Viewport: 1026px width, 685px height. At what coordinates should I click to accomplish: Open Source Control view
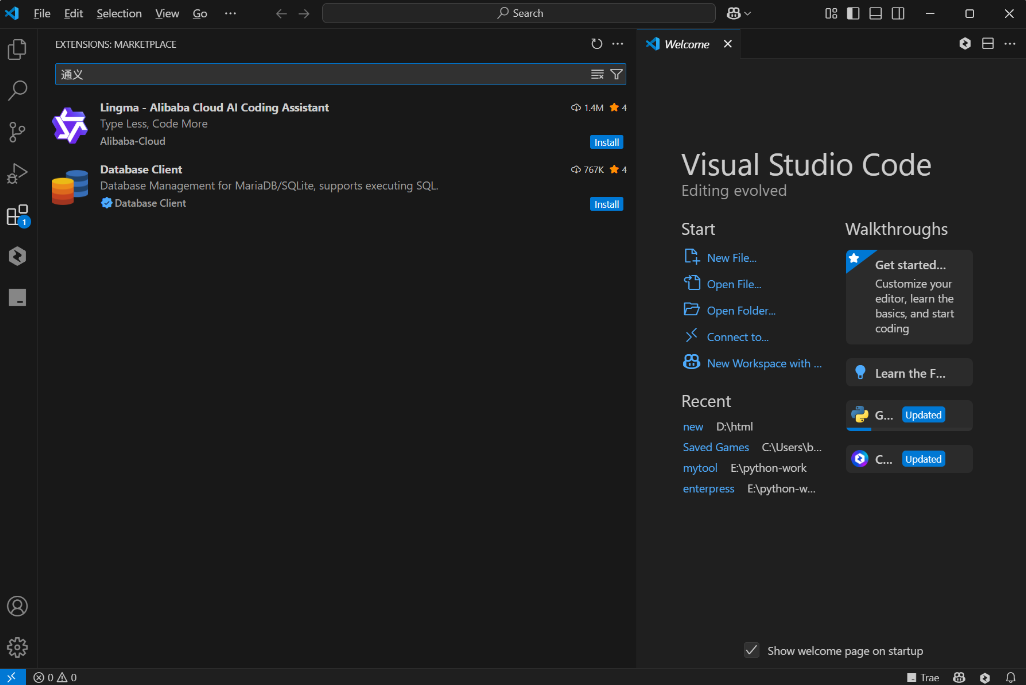click(x=17, y=132)
